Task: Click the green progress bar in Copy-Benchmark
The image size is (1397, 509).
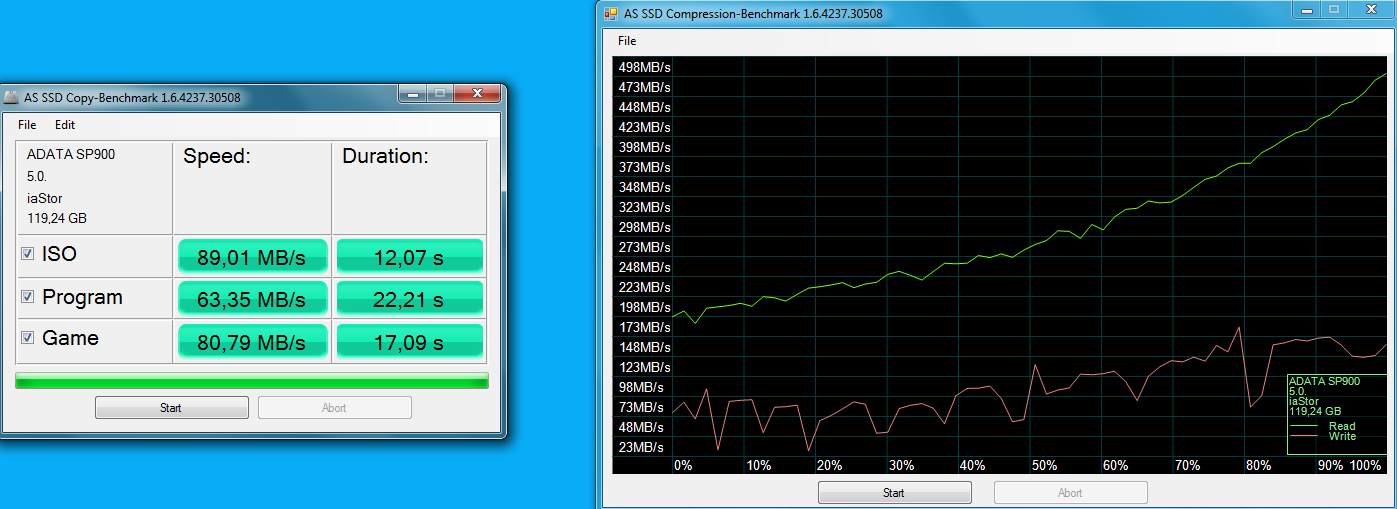Action: [252, 380]
